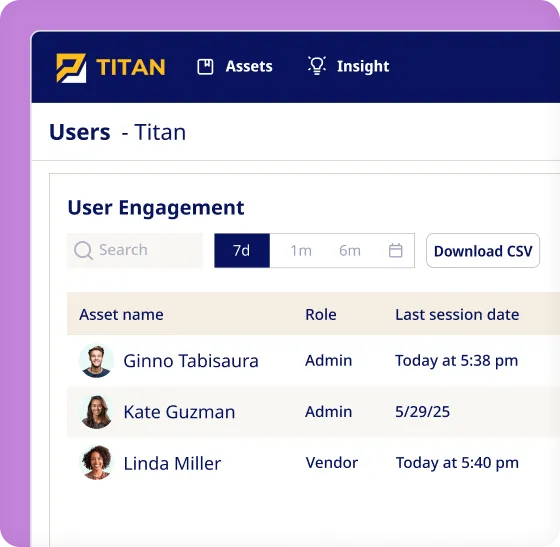
Task: Select the 6m time range
Action: tap(350, 251)
